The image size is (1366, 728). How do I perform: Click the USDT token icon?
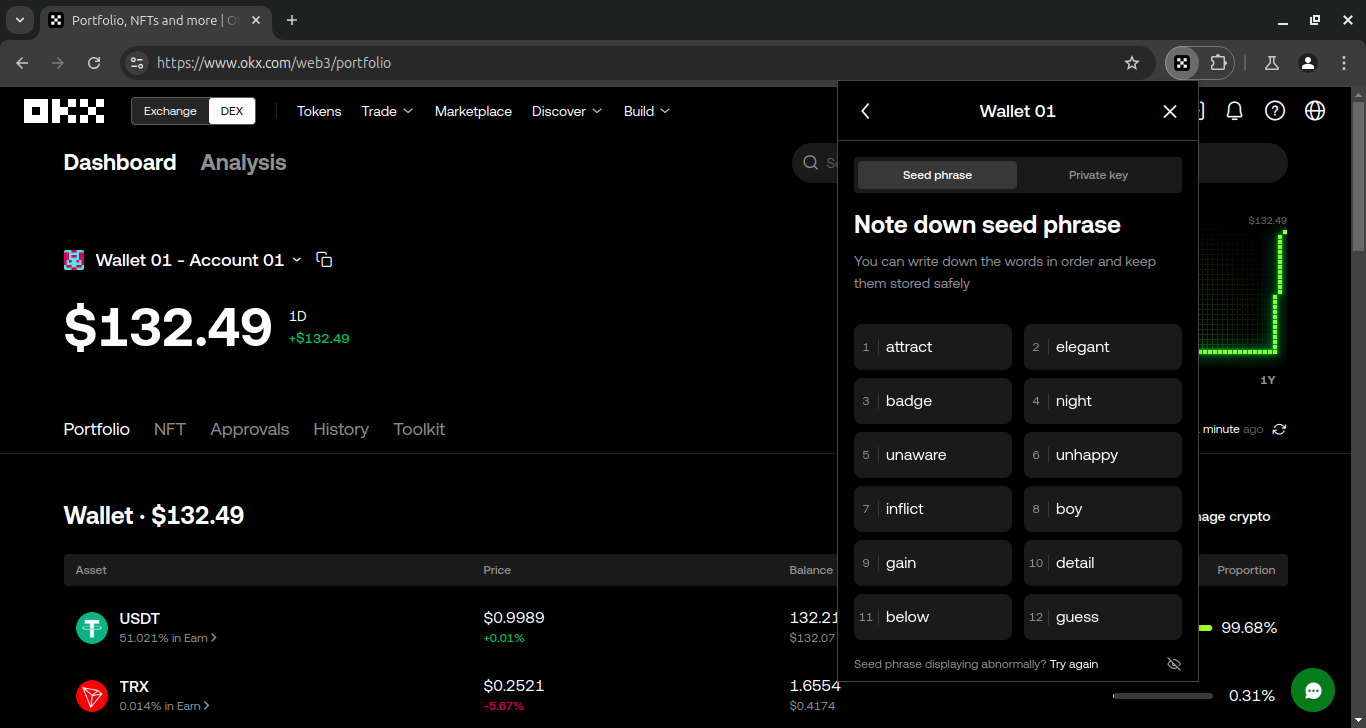(92, 628)
